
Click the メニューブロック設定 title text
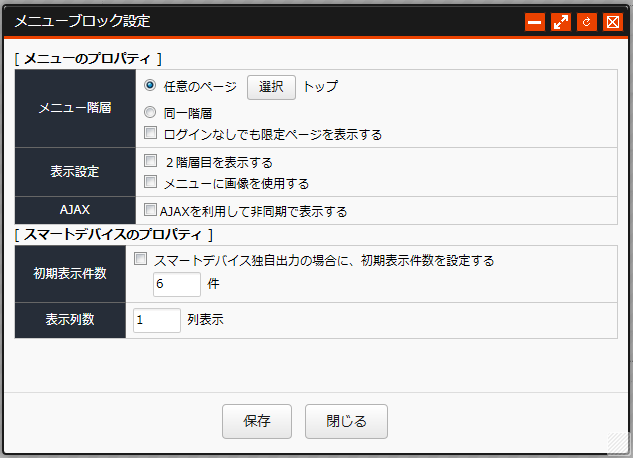82,21
